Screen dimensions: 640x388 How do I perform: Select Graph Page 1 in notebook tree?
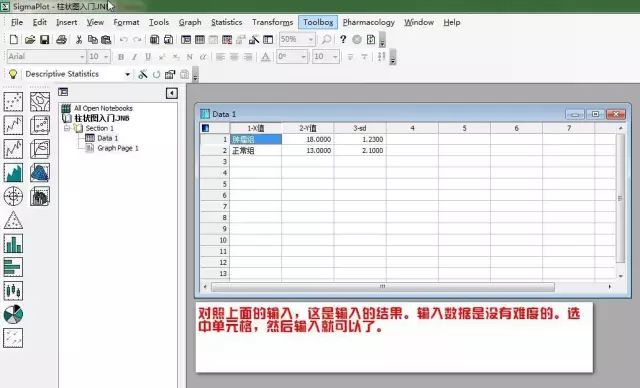[x=118, y=148]
